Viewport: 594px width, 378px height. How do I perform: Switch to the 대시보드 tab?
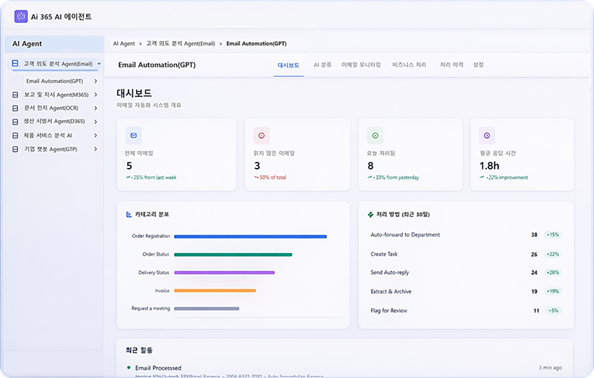[x=288, y=65]
